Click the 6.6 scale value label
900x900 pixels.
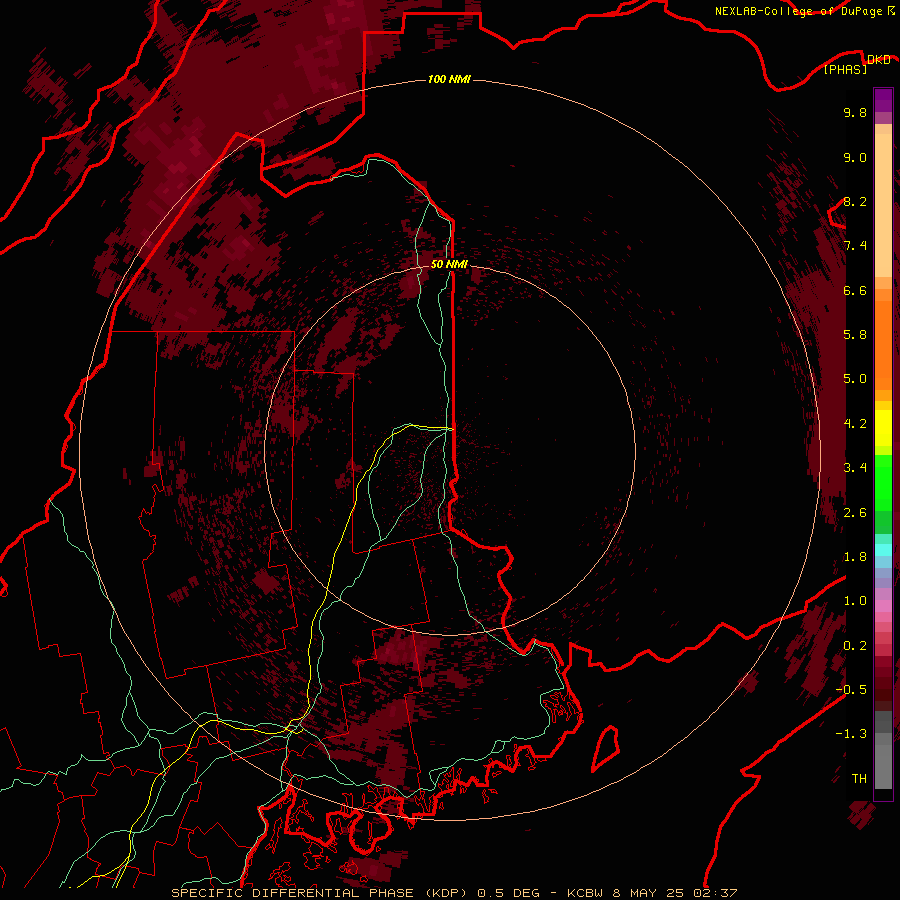855,290
